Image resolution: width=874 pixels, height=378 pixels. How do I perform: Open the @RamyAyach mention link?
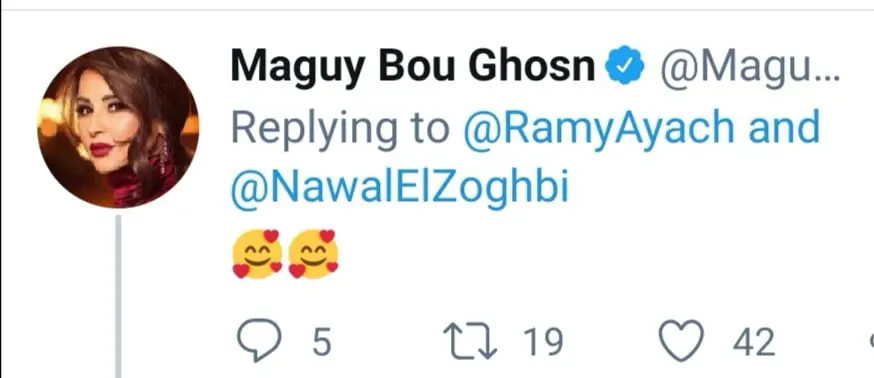point(599,128)
